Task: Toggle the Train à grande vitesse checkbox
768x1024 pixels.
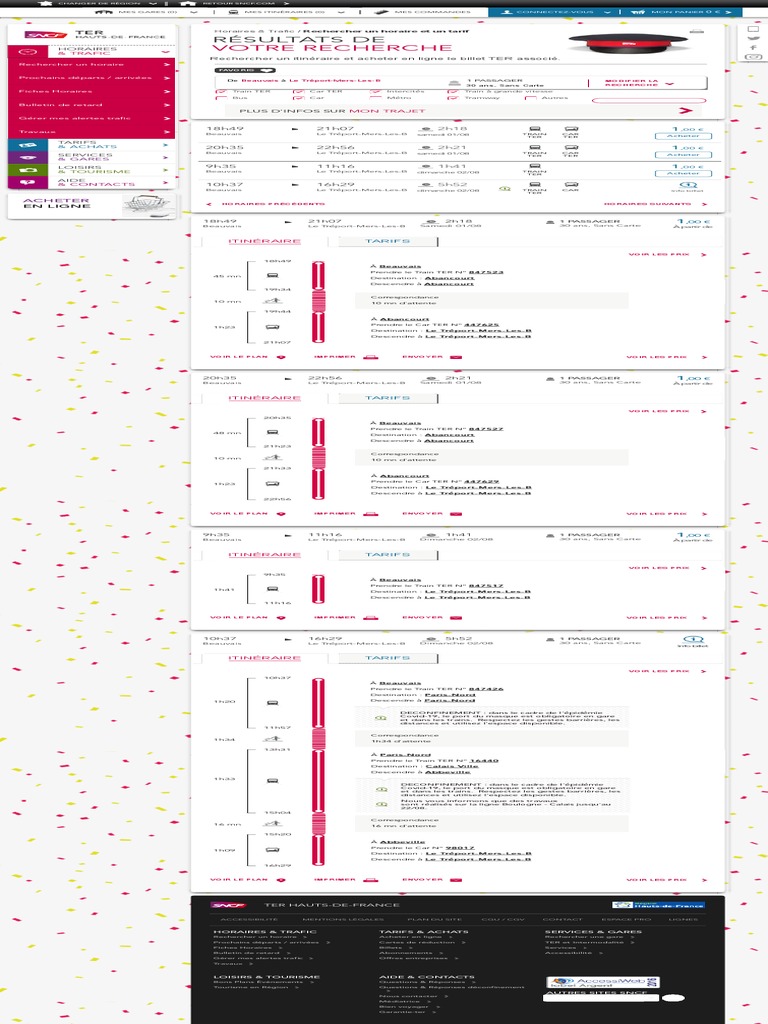Action: point(453,92)
